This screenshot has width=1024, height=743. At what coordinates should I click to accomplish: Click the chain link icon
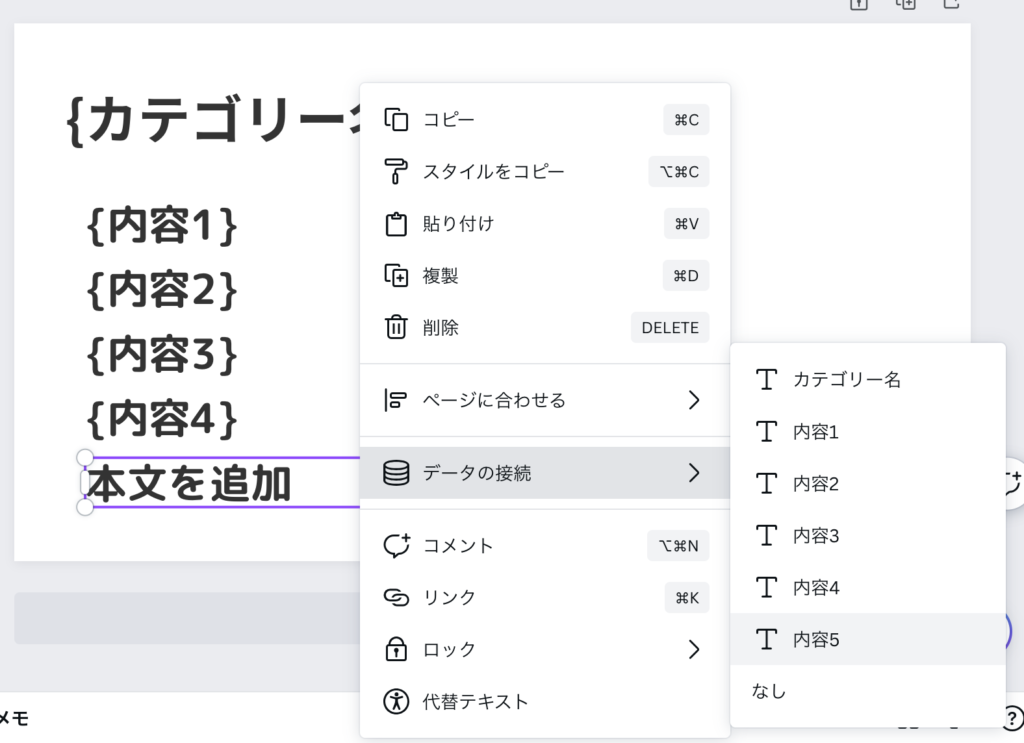tap(397, 598)
